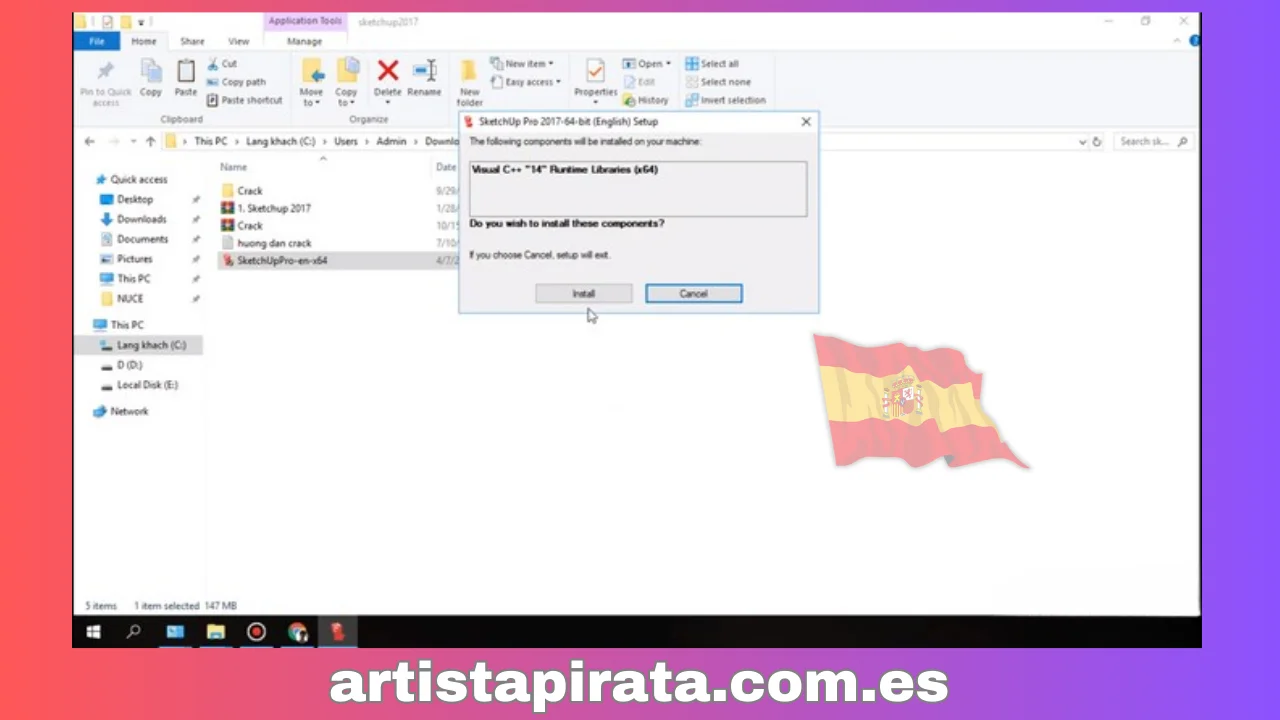Click This PC in the address bar
This screenshot has width=1280, height=720.
210,142
